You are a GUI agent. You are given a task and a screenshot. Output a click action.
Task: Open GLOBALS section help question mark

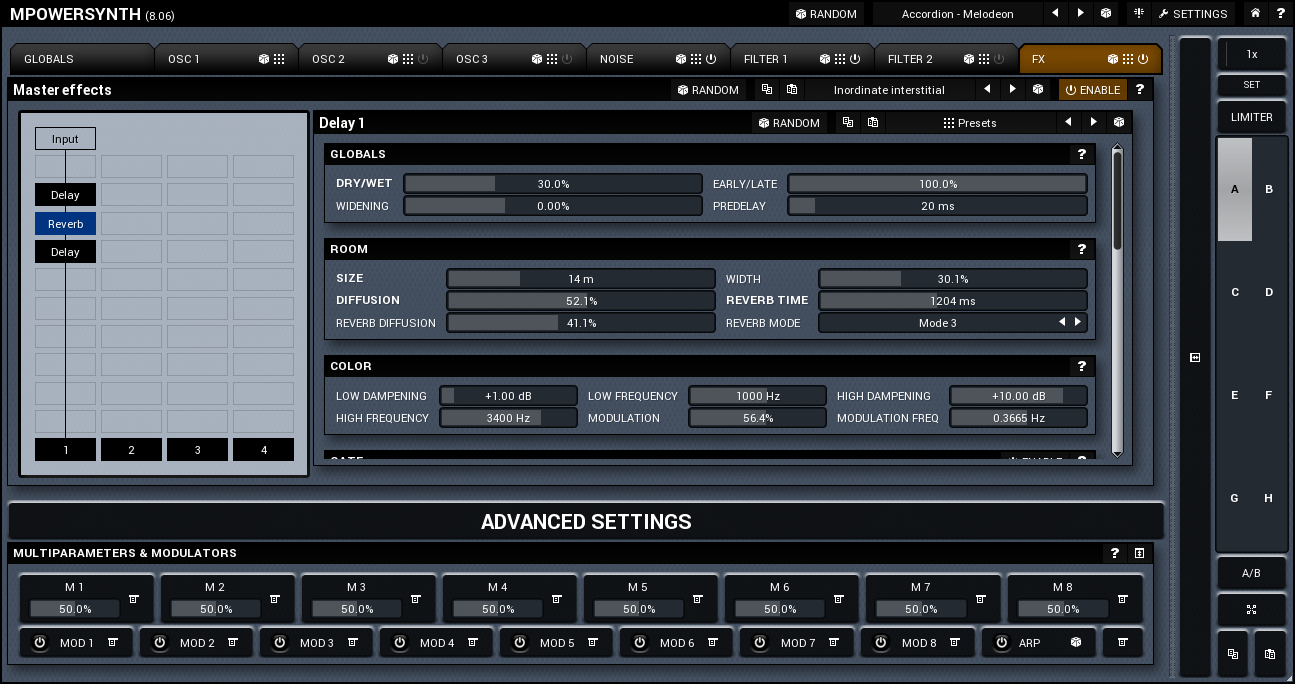[1081, 154]
